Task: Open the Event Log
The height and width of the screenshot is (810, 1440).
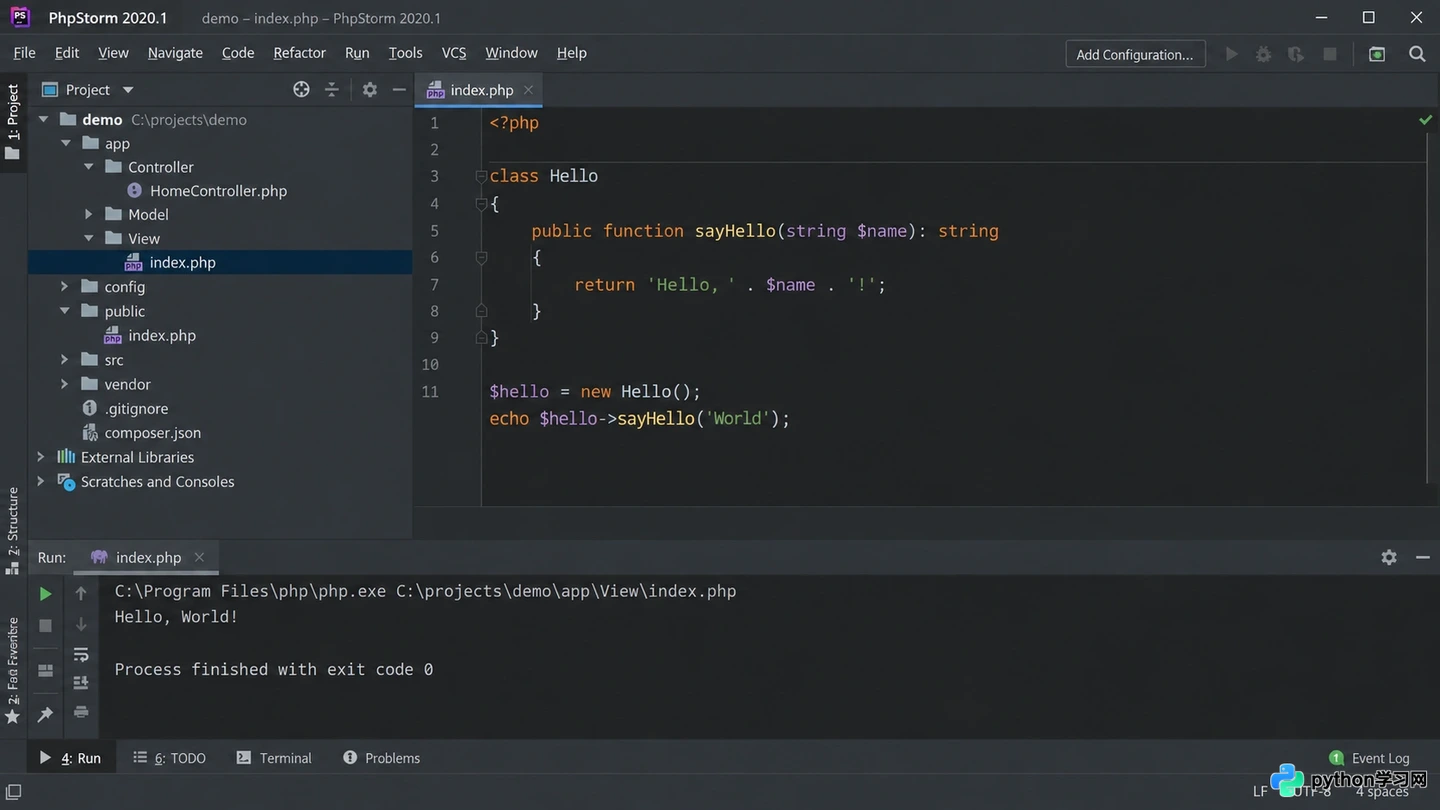Action: [x=1369, y=758]
